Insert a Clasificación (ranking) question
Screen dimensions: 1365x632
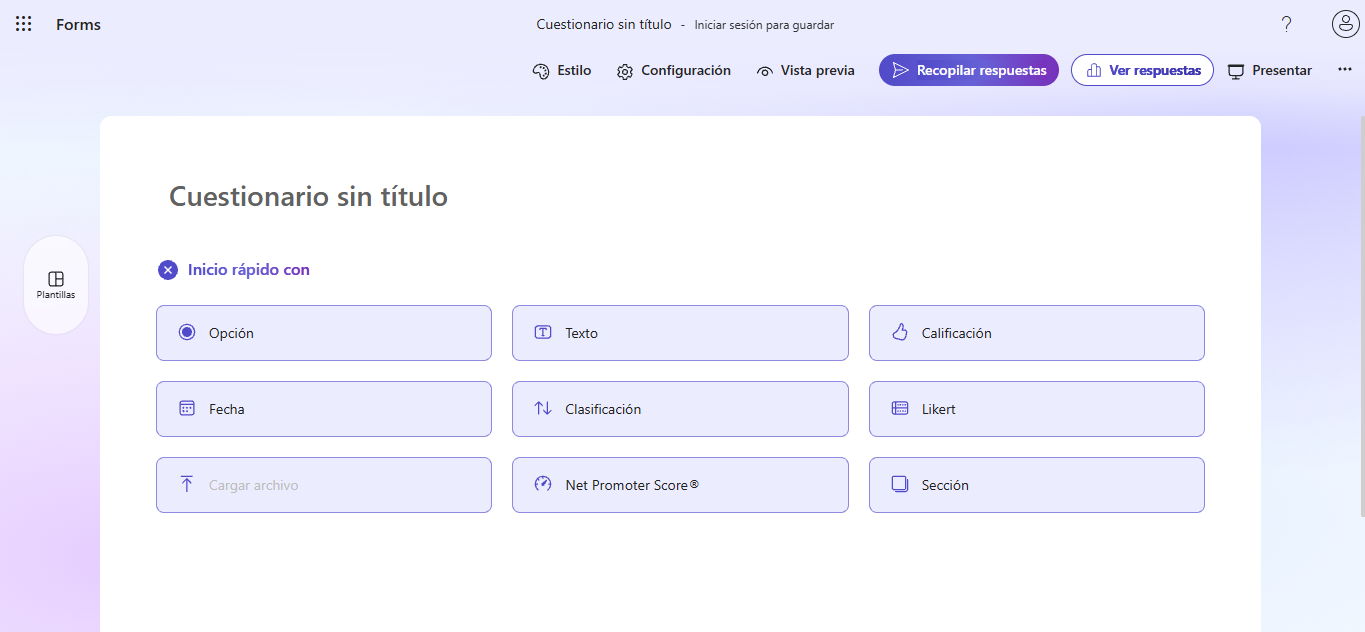680,408
